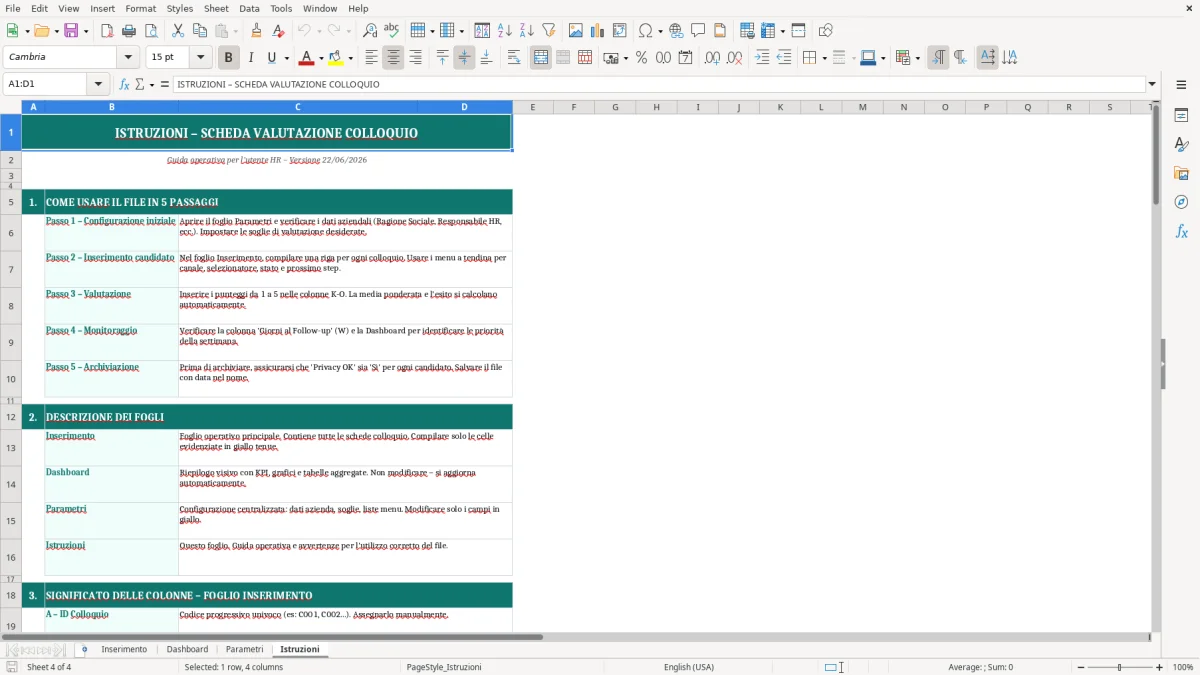The image size is (1200, 675).
Task: Switch to the Inserimento sheet tab
Action: click(x=124, y=649)
